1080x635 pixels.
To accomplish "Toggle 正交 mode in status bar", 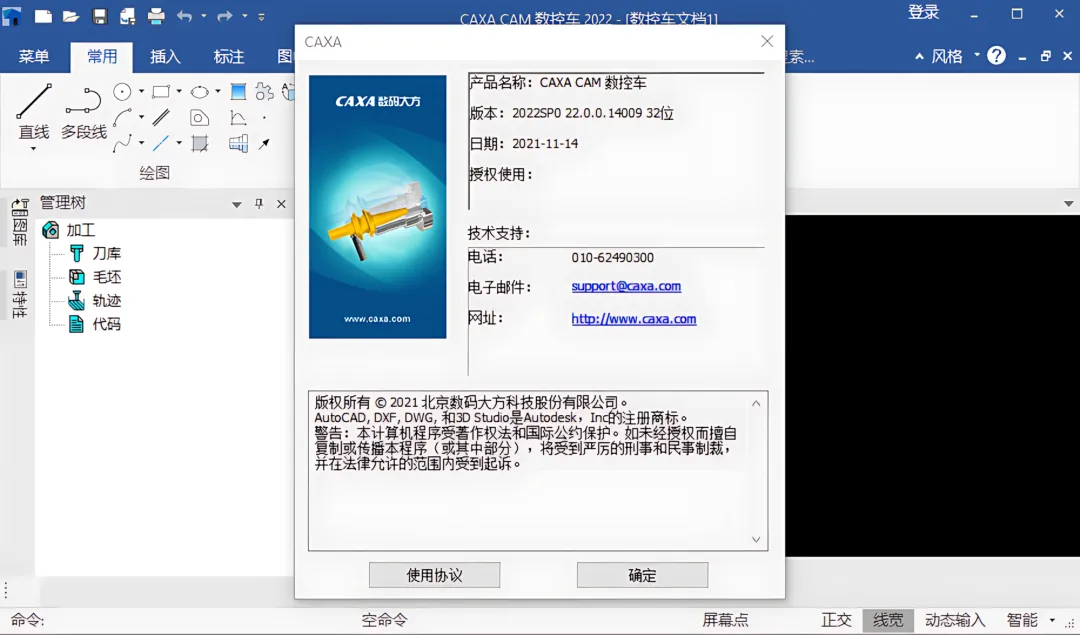I will (x=836, y=620).
